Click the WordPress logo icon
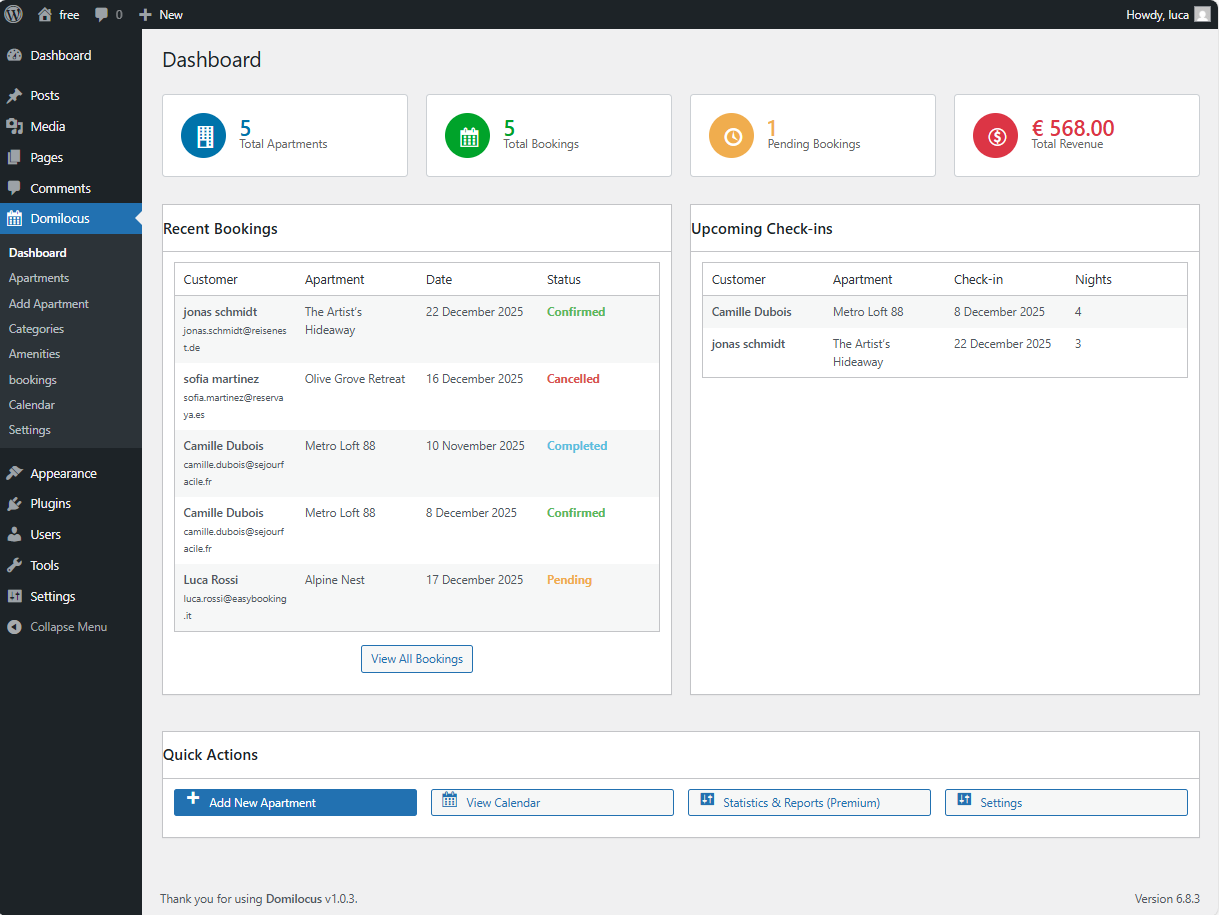This screenshot has width=1219, height=915. point(13,14)
